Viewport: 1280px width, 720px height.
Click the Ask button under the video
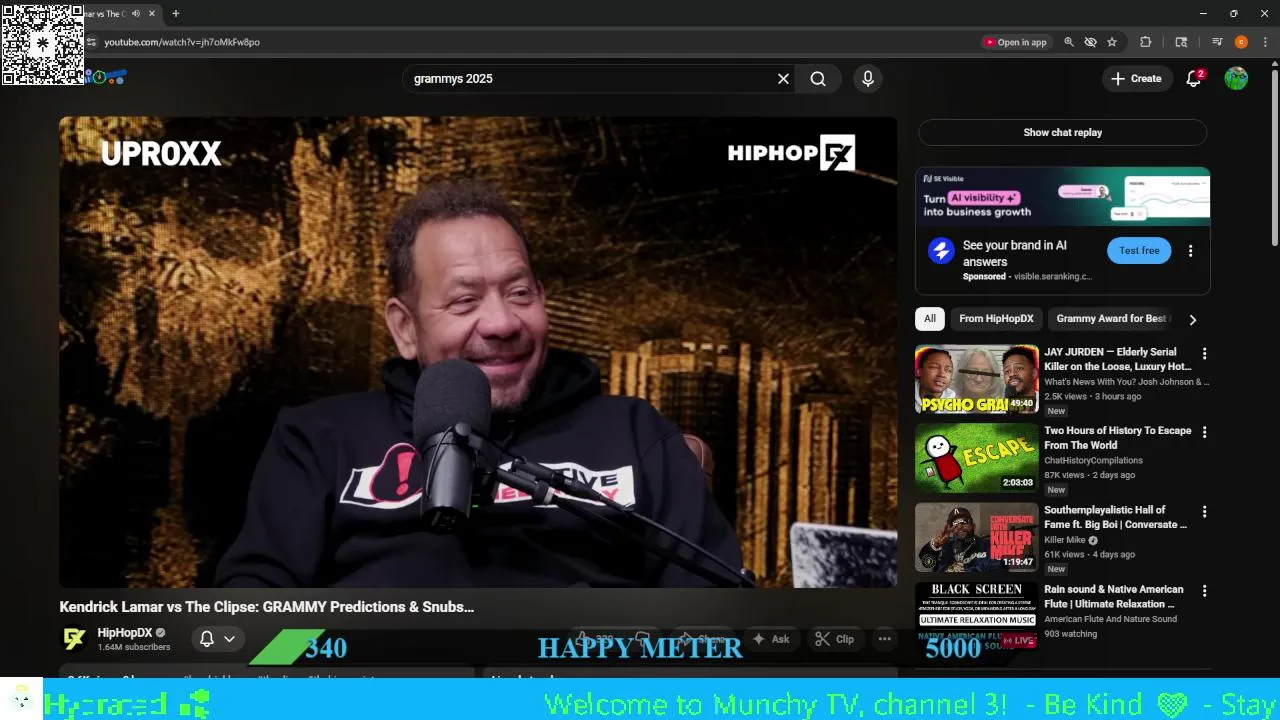(x=770, y=639)
